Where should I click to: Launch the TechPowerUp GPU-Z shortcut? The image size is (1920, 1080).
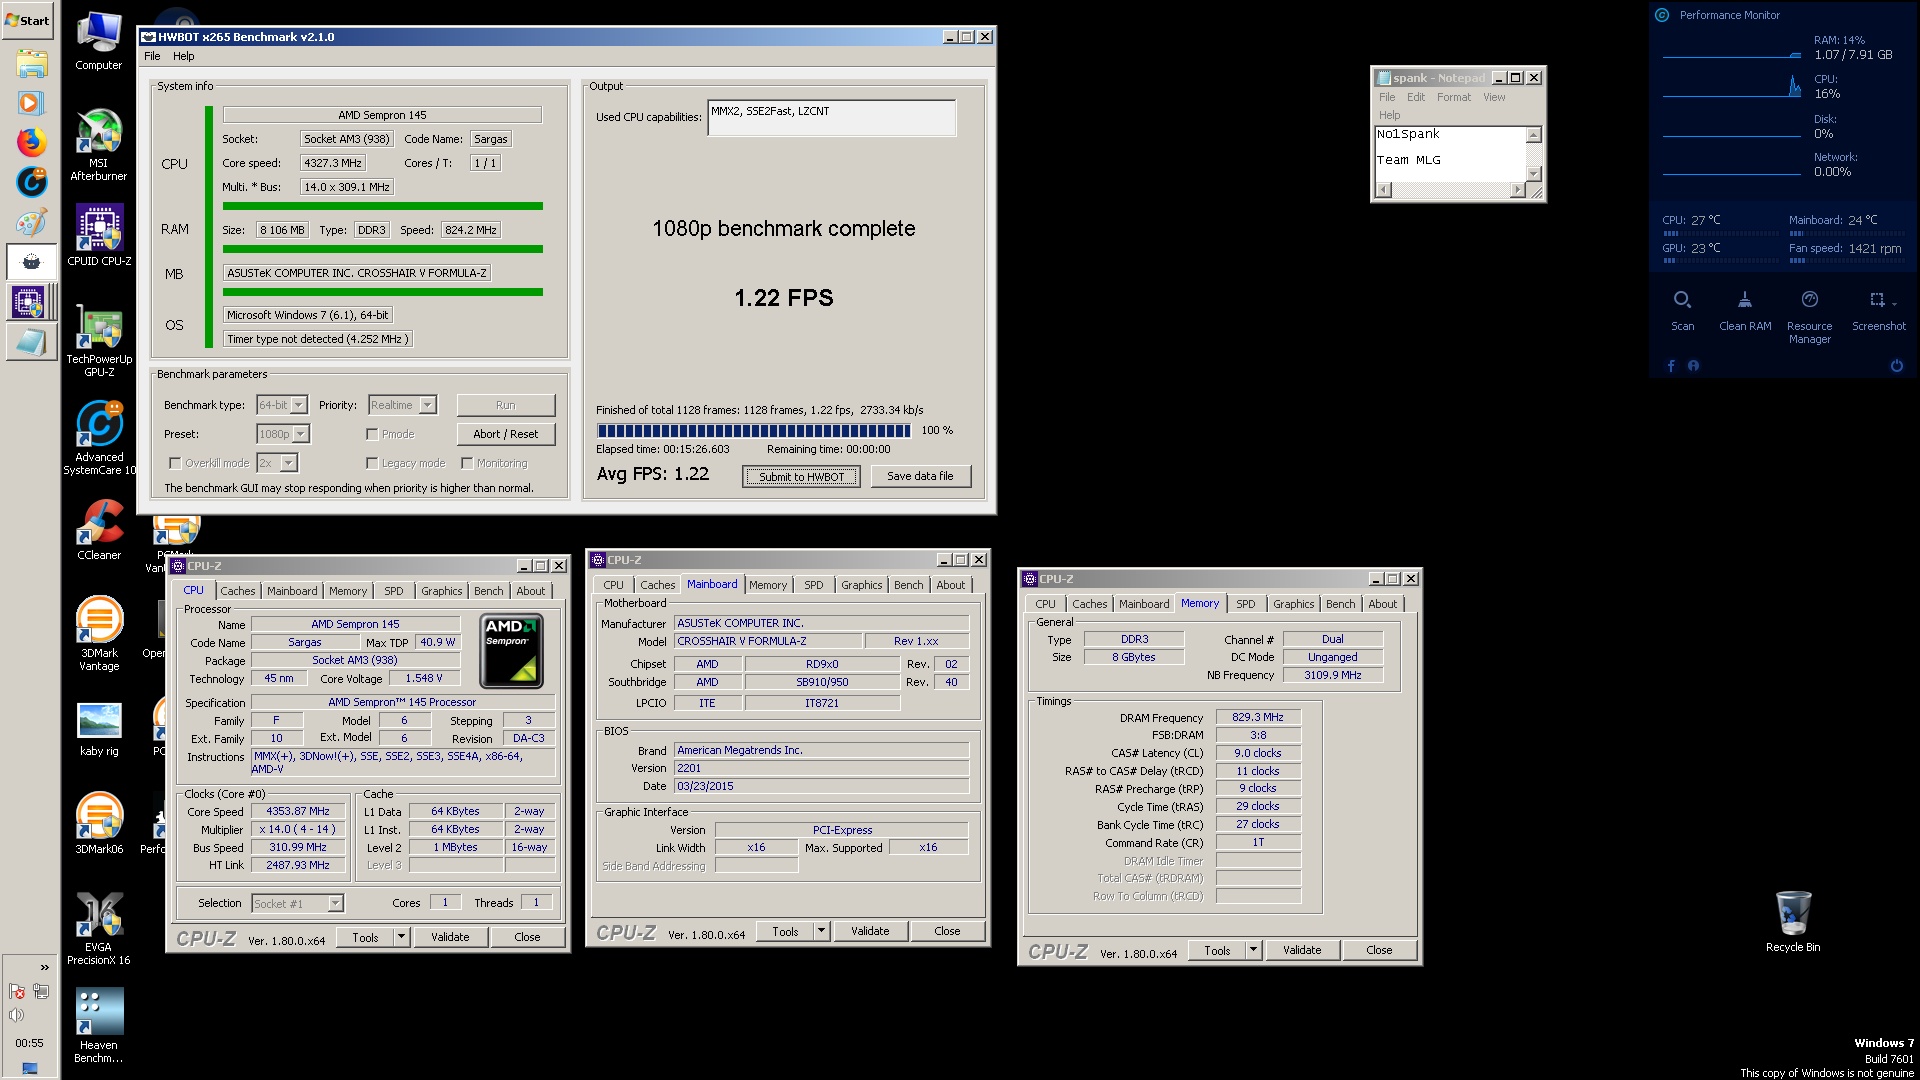(99, 341)
